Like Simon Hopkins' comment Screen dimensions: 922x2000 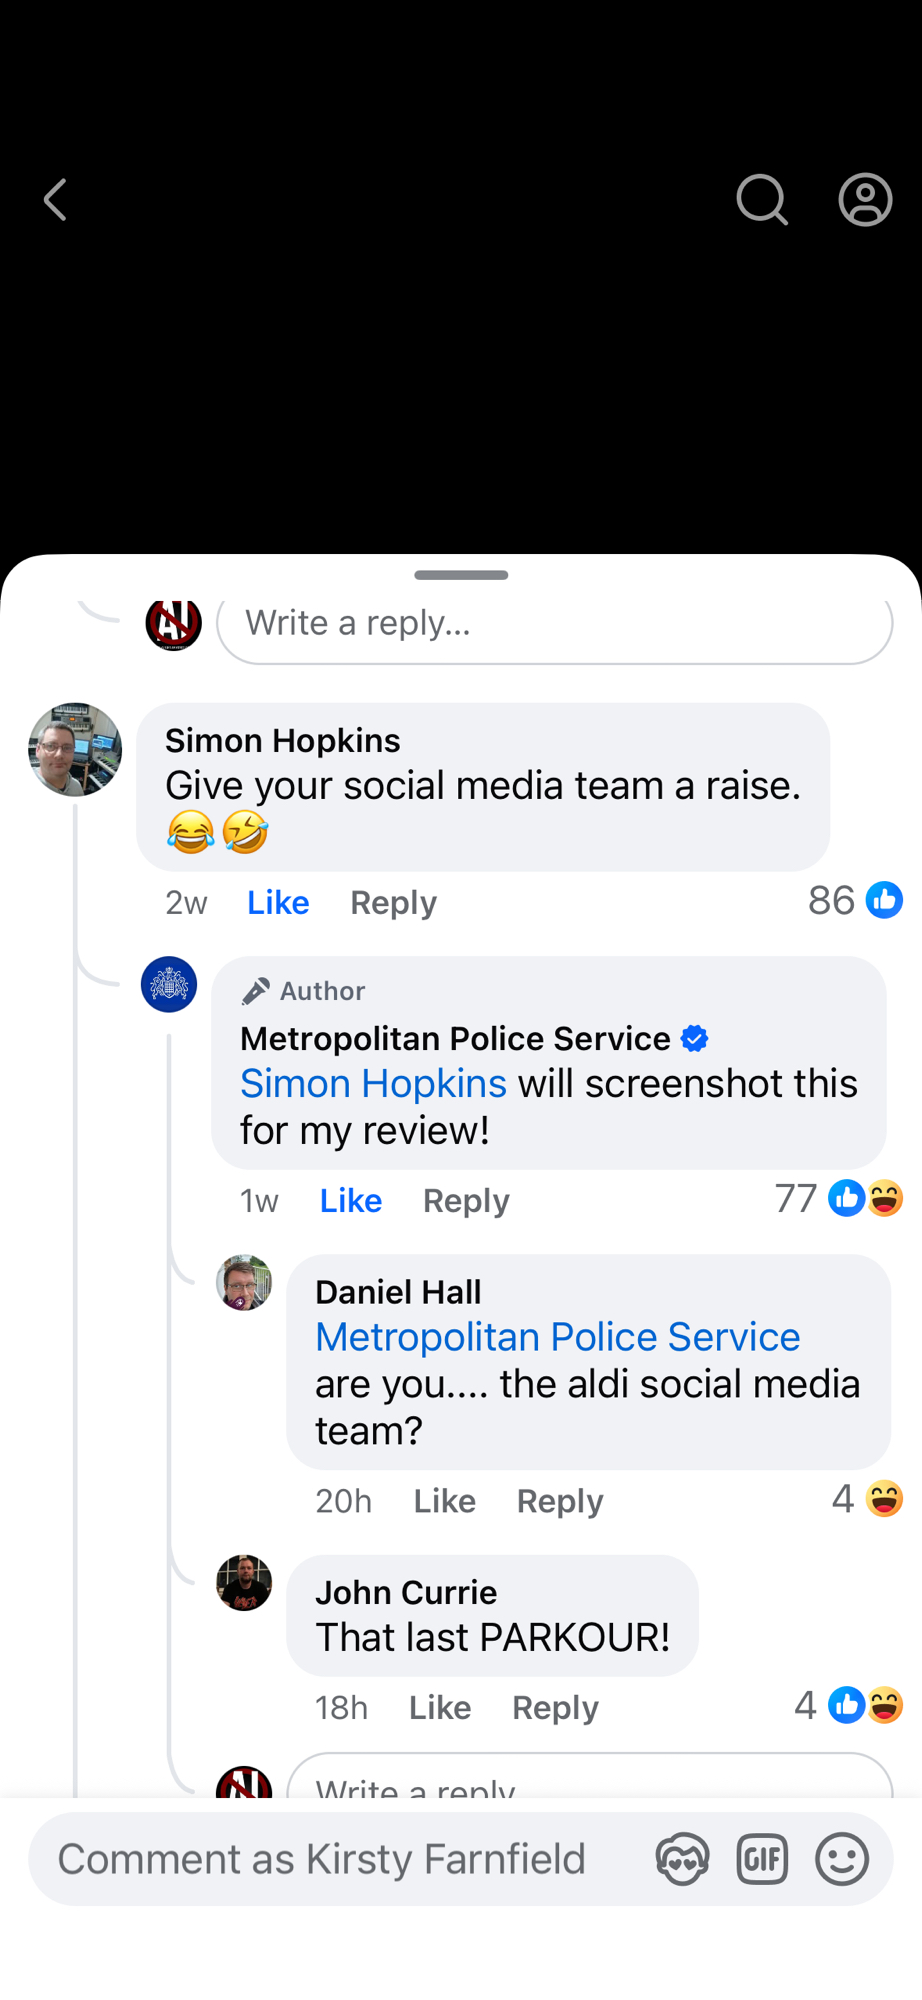coord(278,903)
